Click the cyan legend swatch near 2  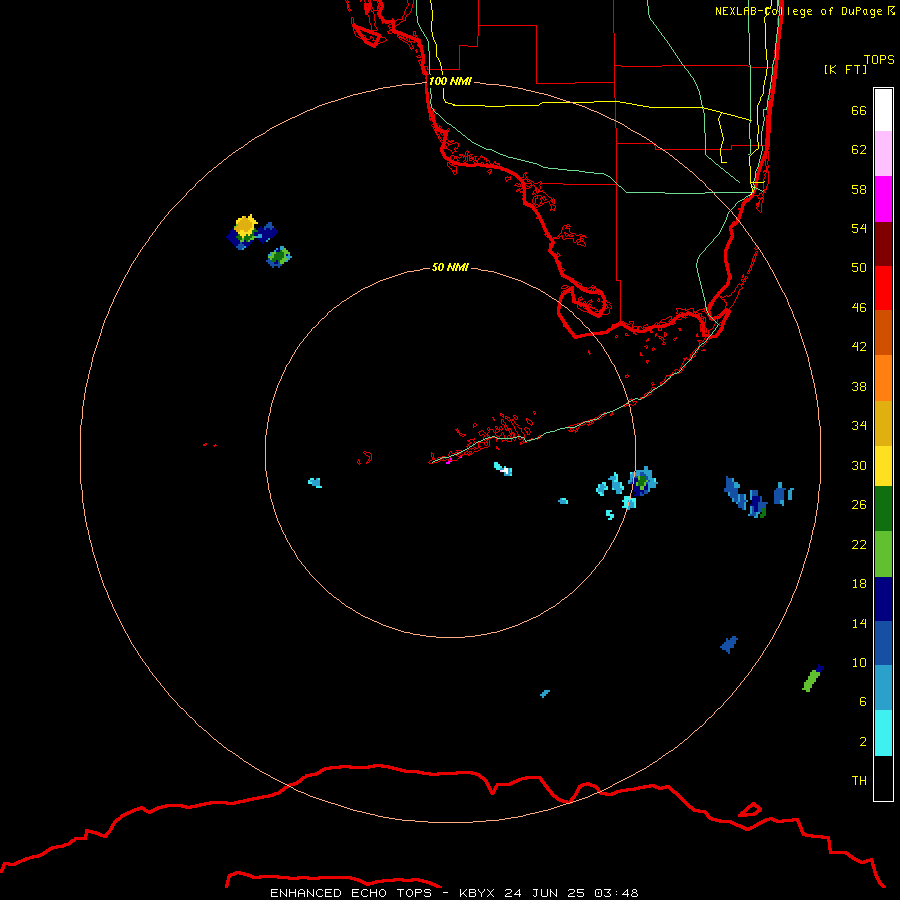pyautogui.click(x=883, y=733)
